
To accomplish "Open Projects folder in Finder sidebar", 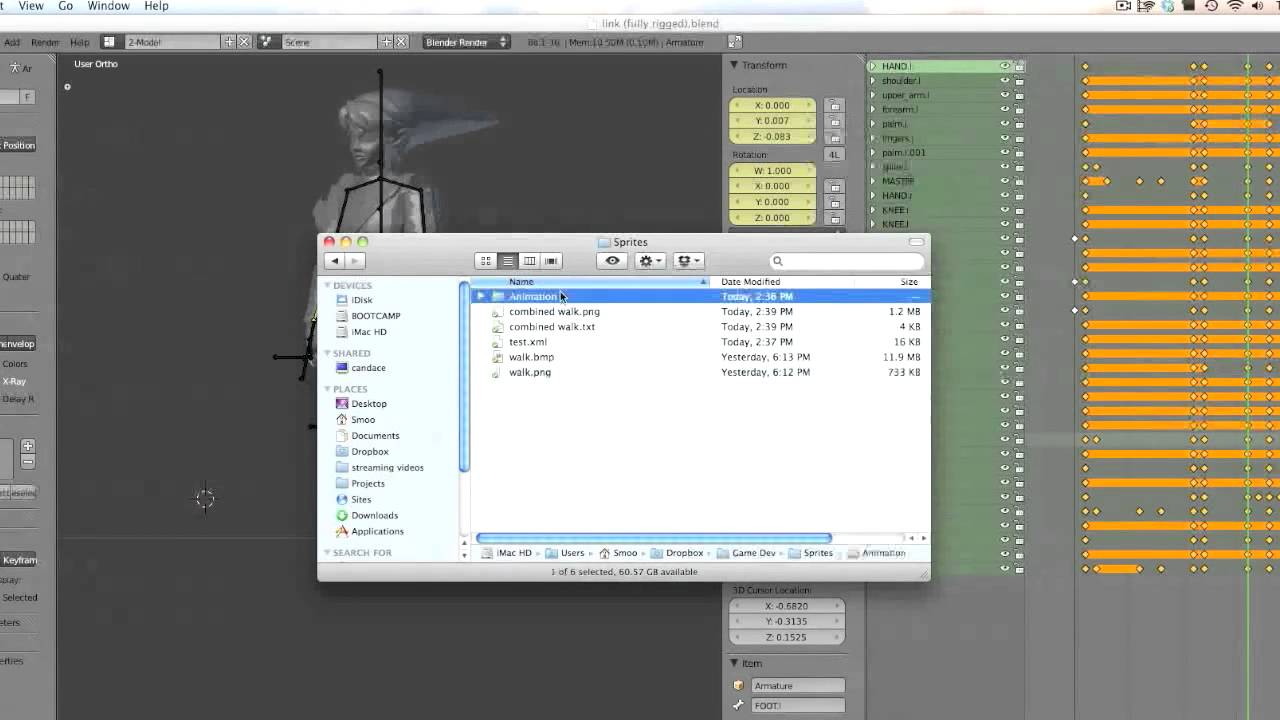I will 368,484.
